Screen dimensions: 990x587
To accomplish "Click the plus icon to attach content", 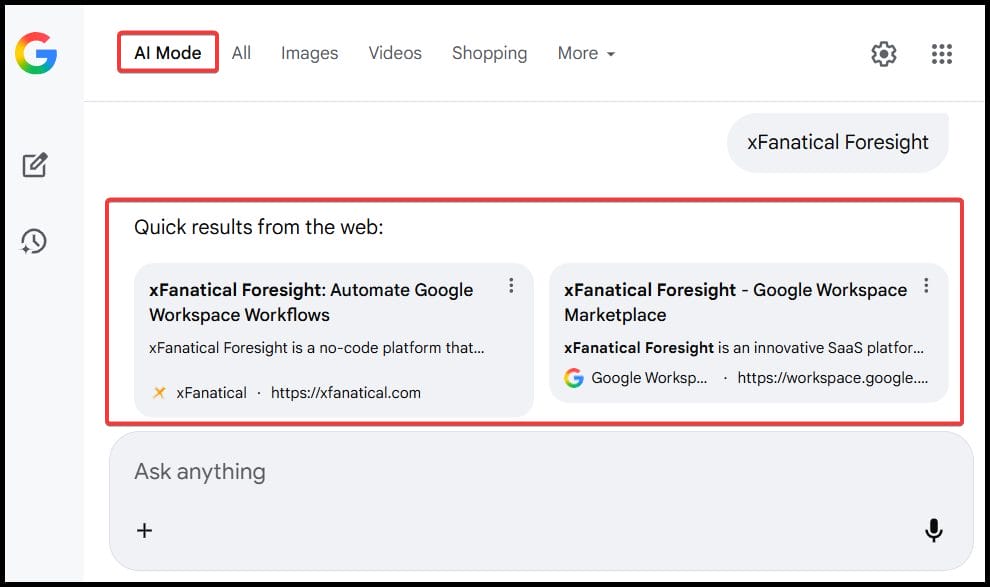I will click(145, 531).
